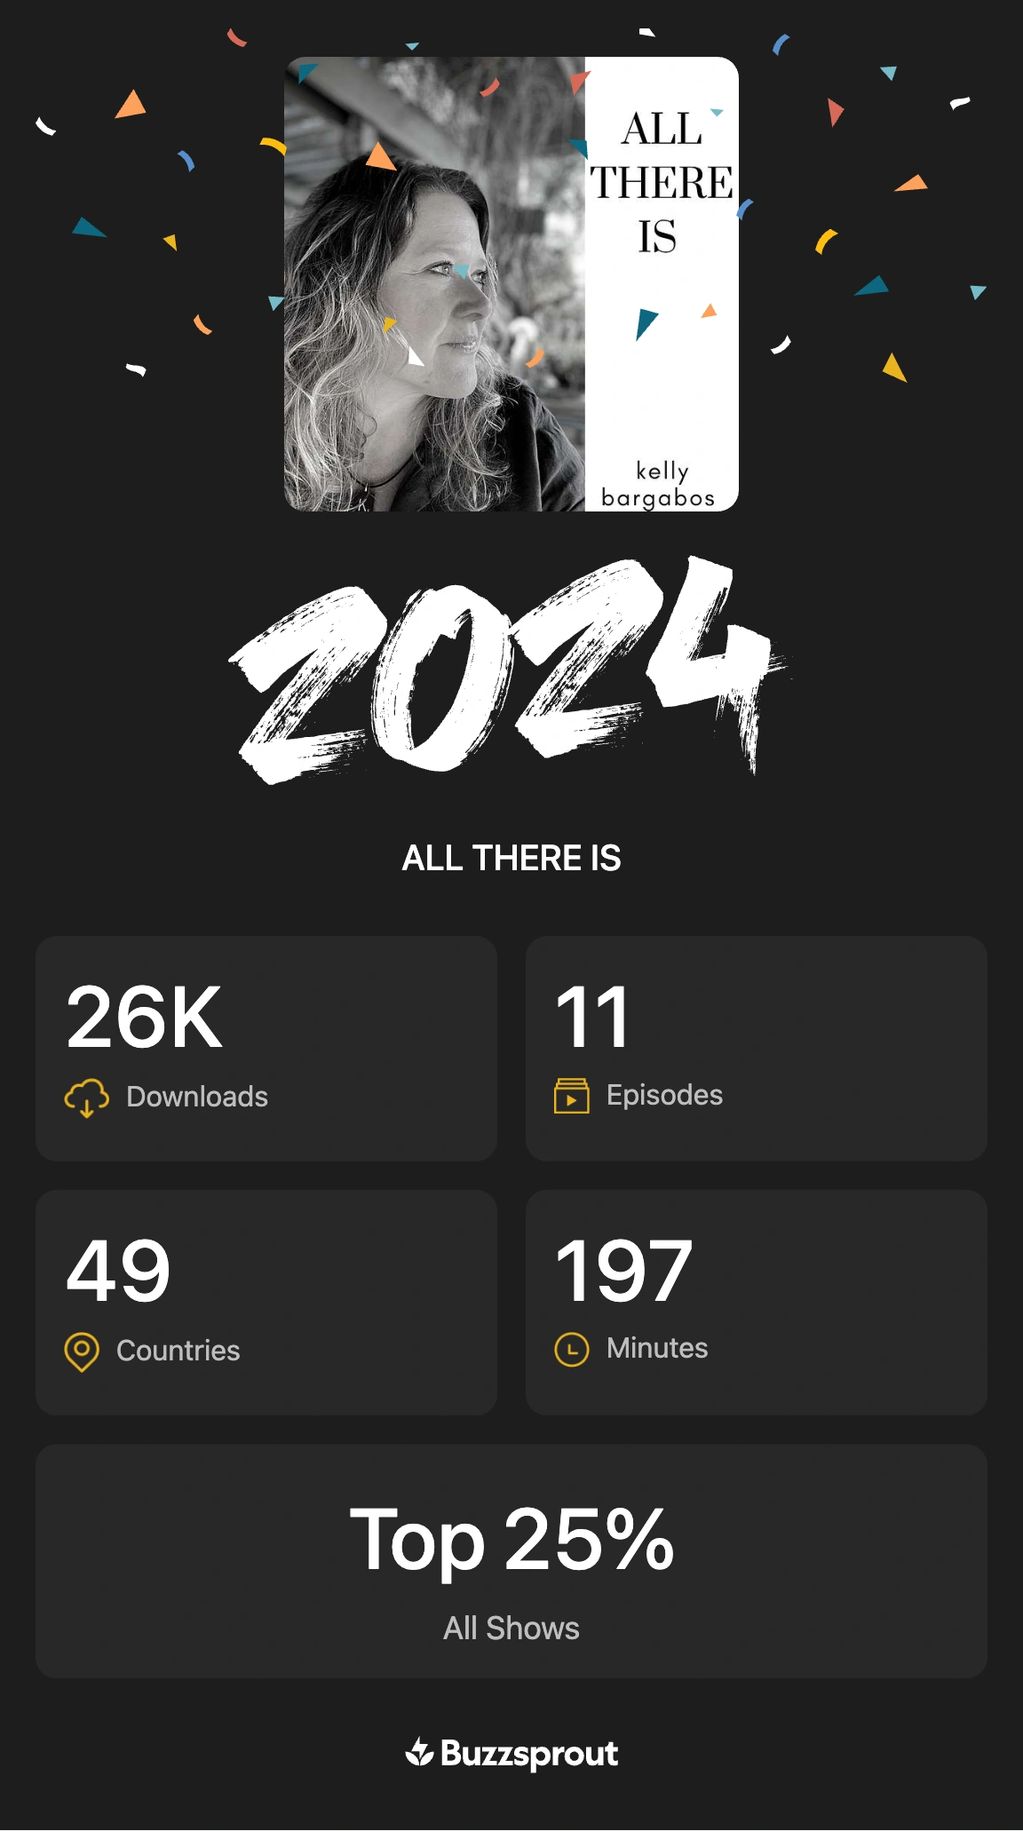Click the Countries location pin icon
This screenshot has height=1831, width=1023.
82,1351
